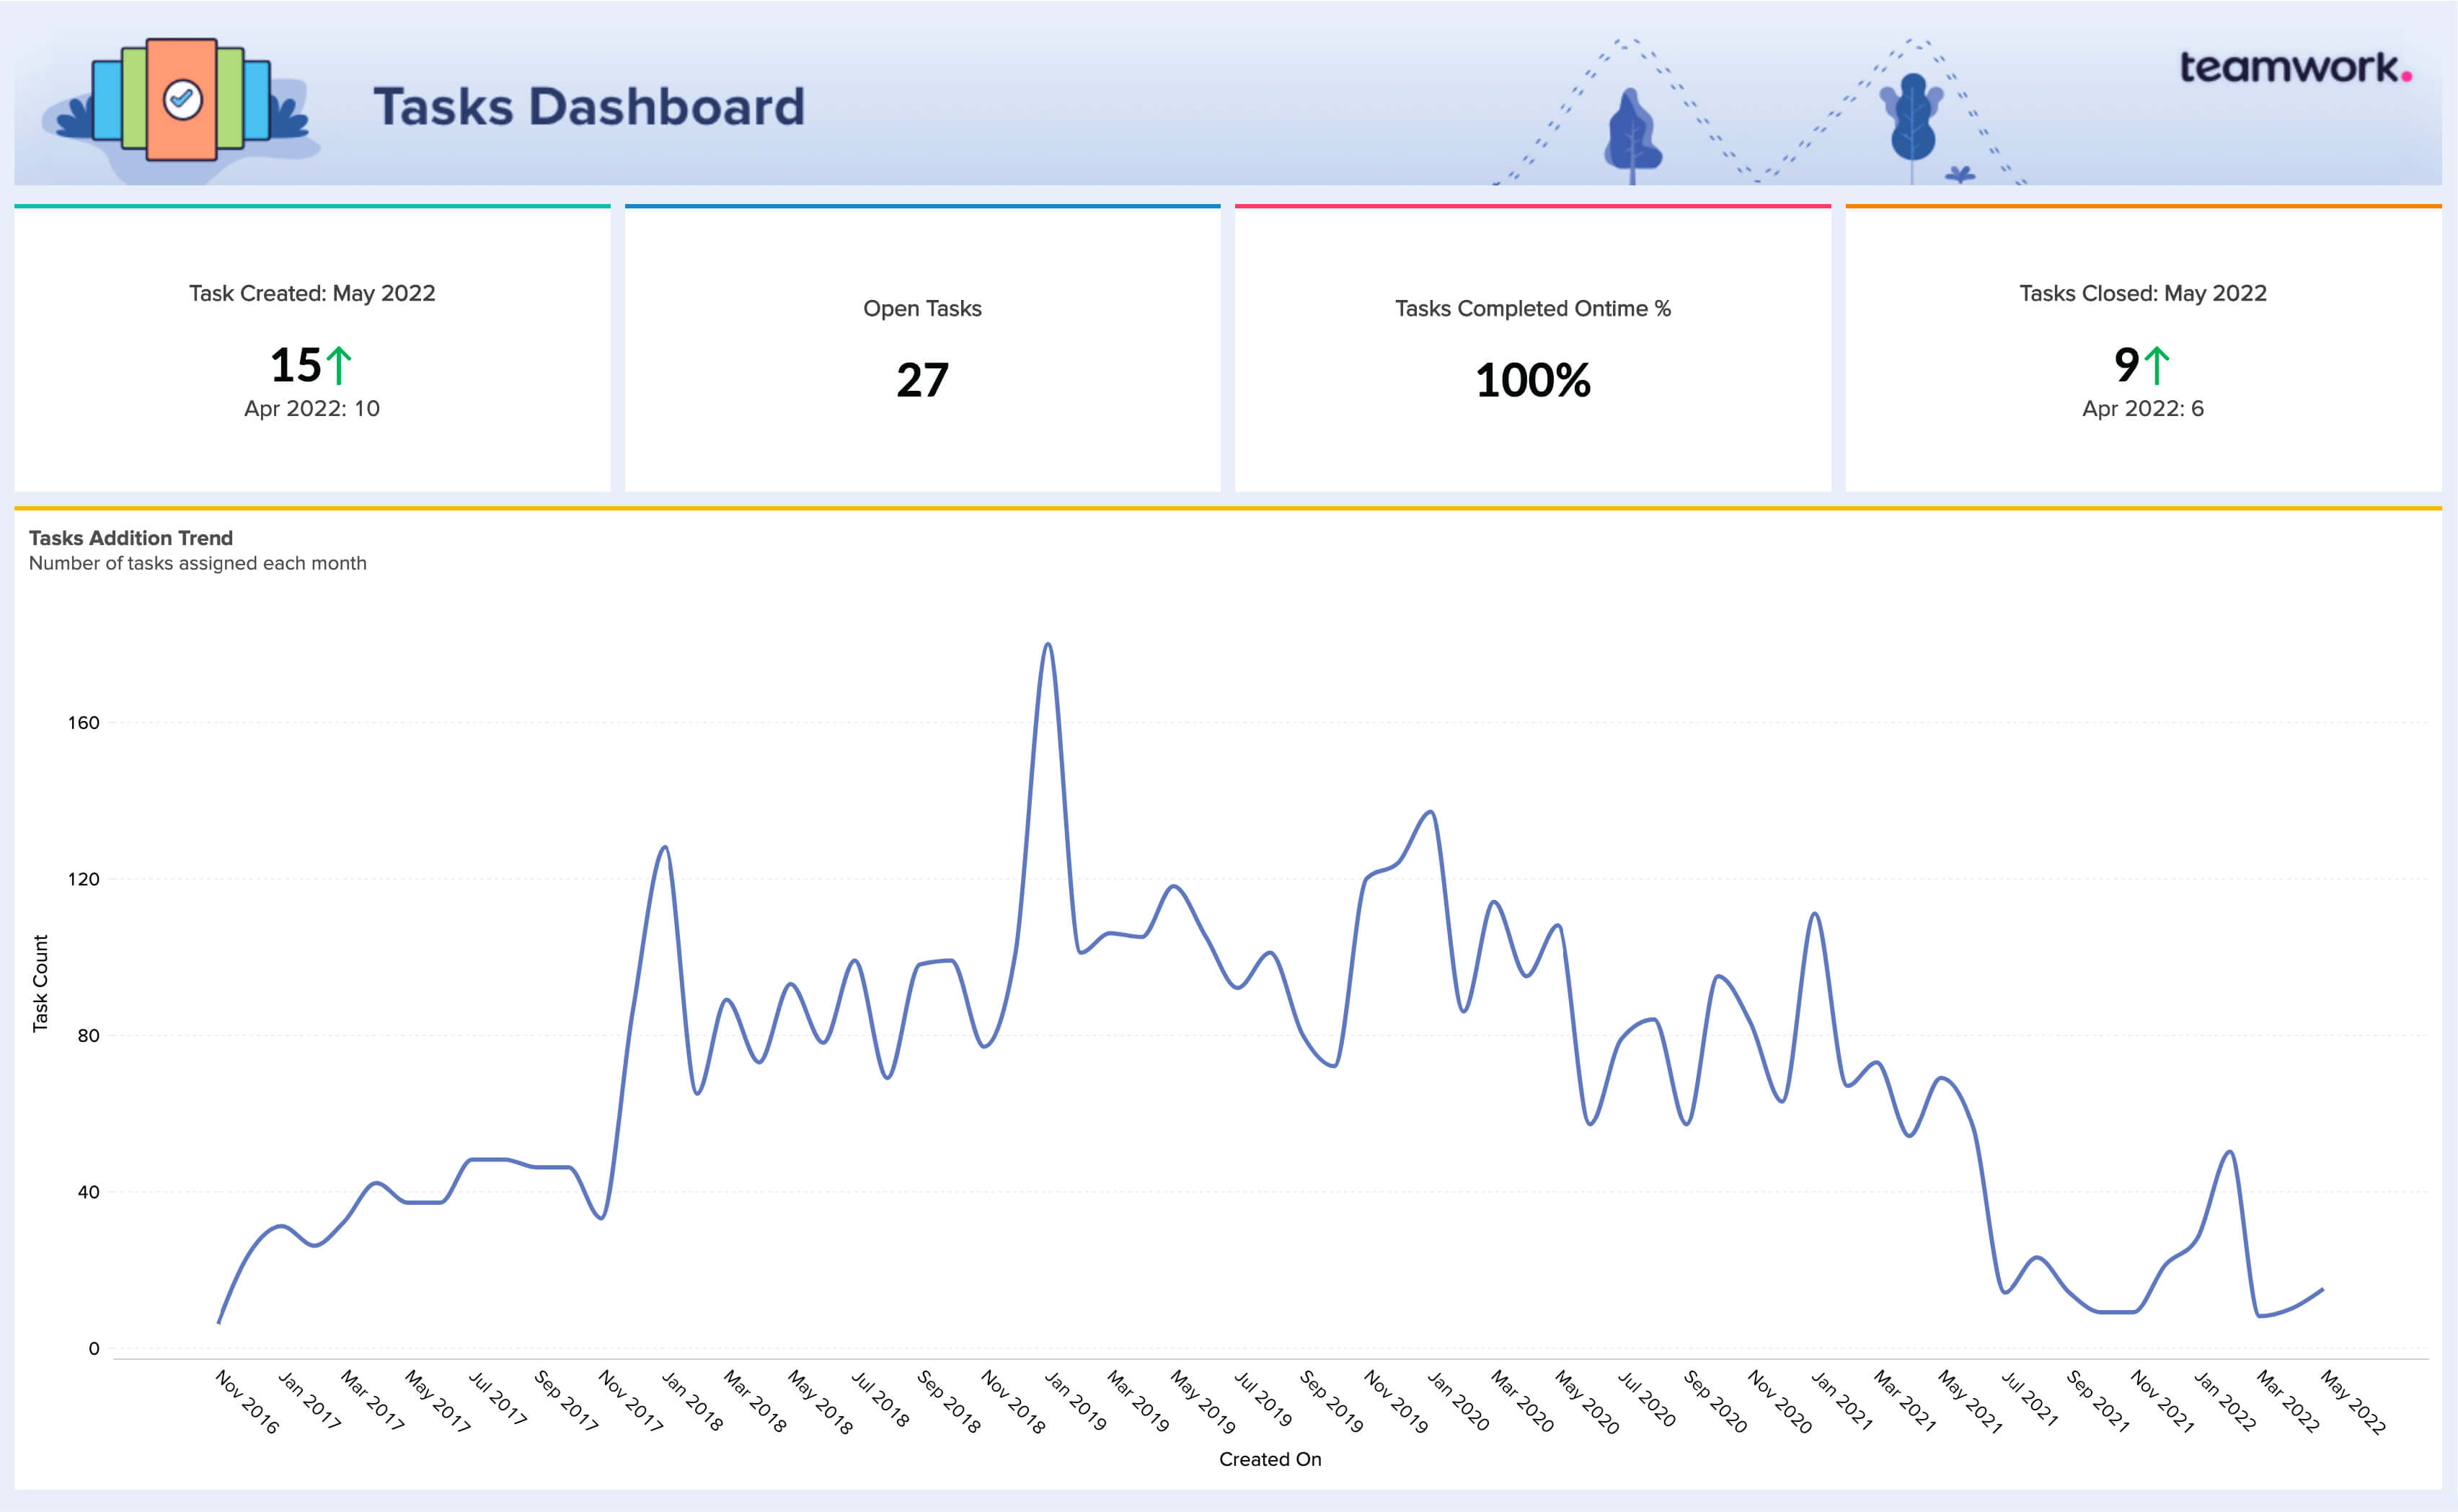Click the Apr 2022: 10 comparison text
2458x1512 pixels.
[x=312, y=408]
